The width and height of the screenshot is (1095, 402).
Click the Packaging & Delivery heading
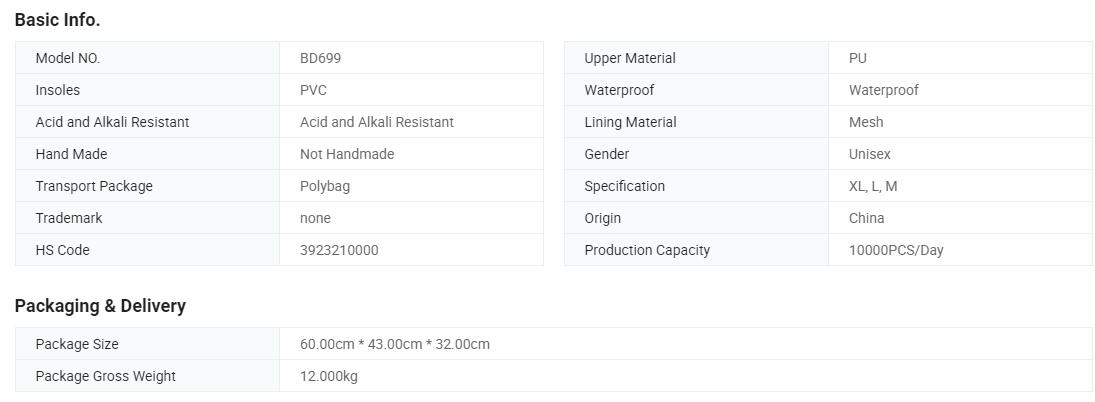[100, 305]
